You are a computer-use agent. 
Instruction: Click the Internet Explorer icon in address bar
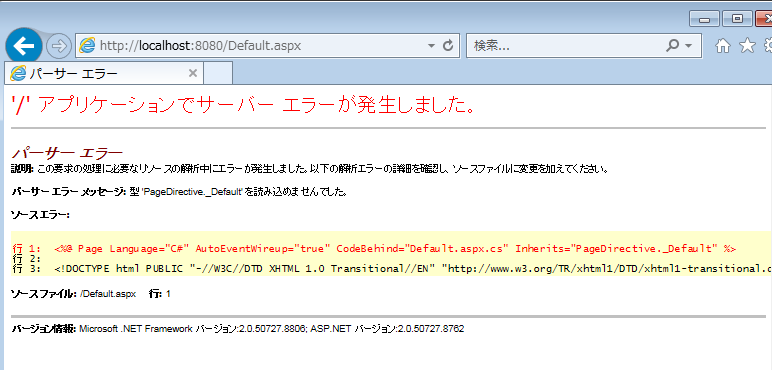pyautogui.click(x=87, y=46)
